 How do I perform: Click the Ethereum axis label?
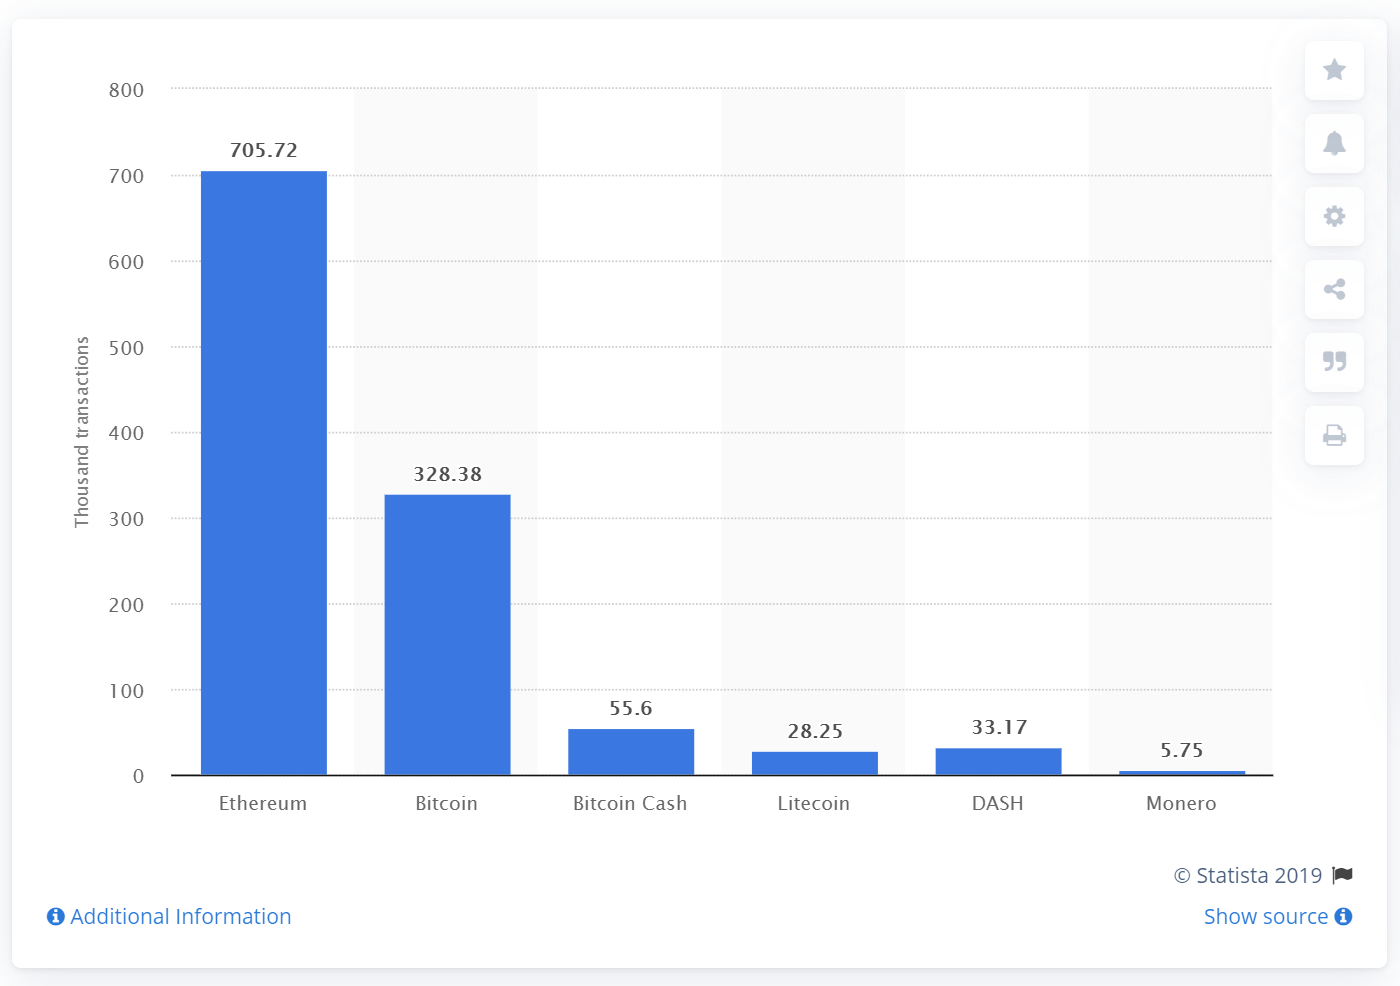pos(263,803)
